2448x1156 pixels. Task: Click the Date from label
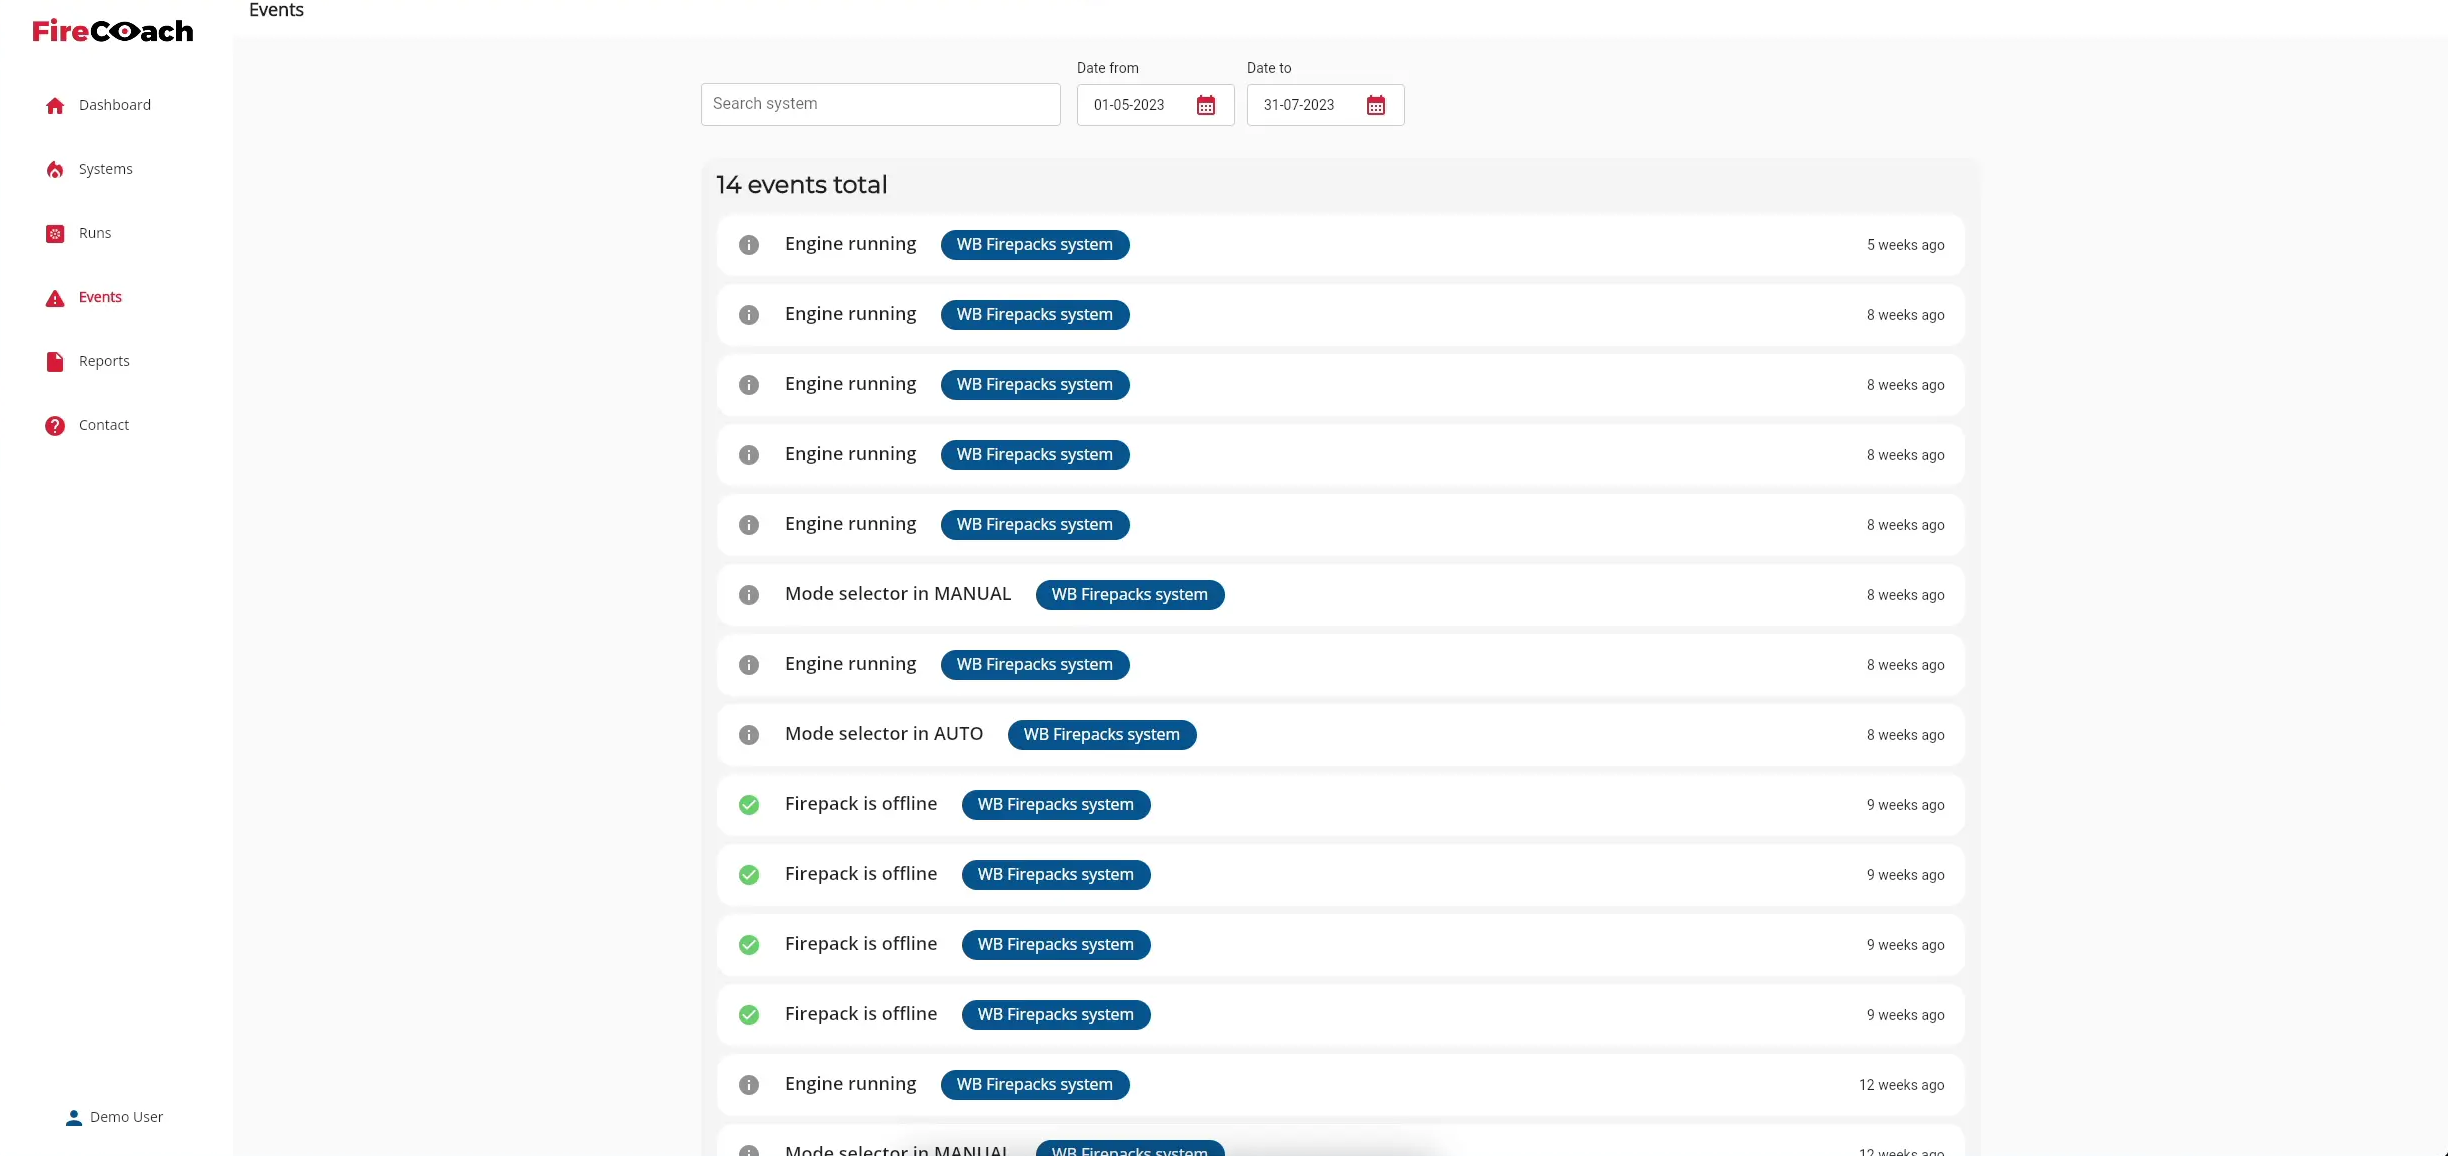pos(1107,68)
